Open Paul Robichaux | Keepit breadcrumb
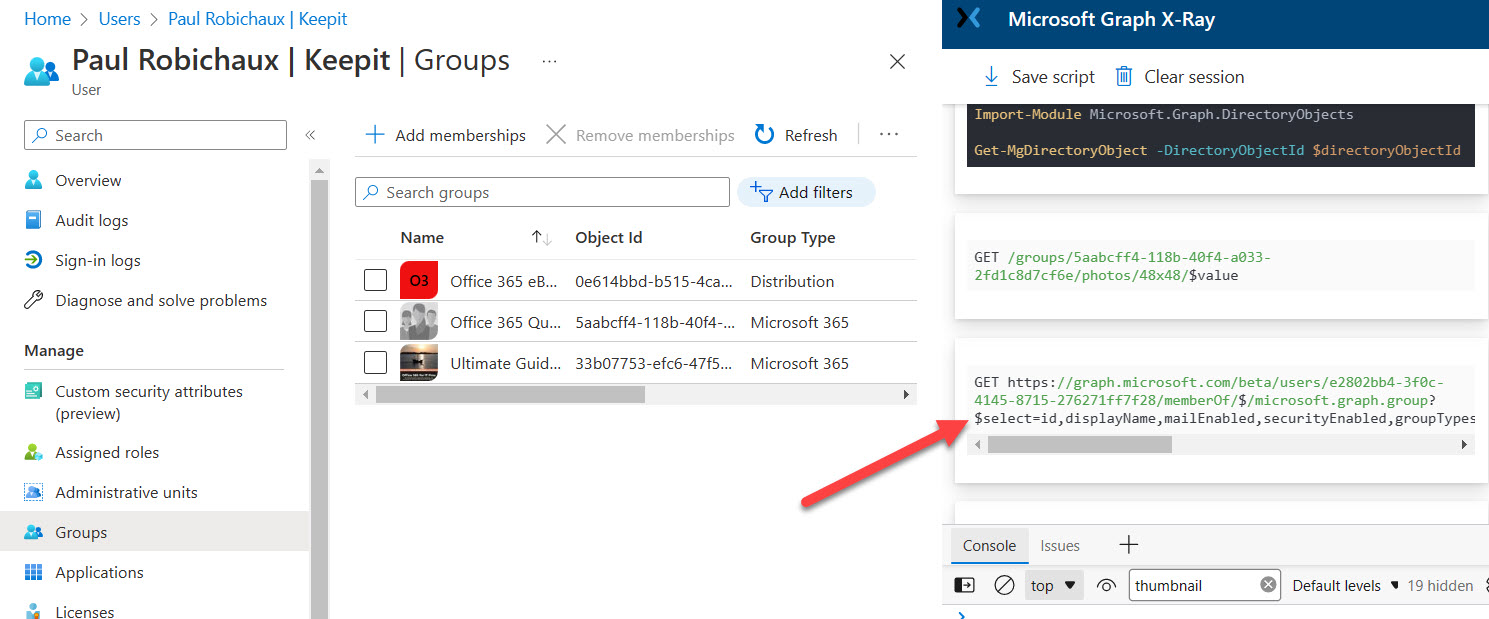Screen dimensions: 1489x619 click(258, 19)
